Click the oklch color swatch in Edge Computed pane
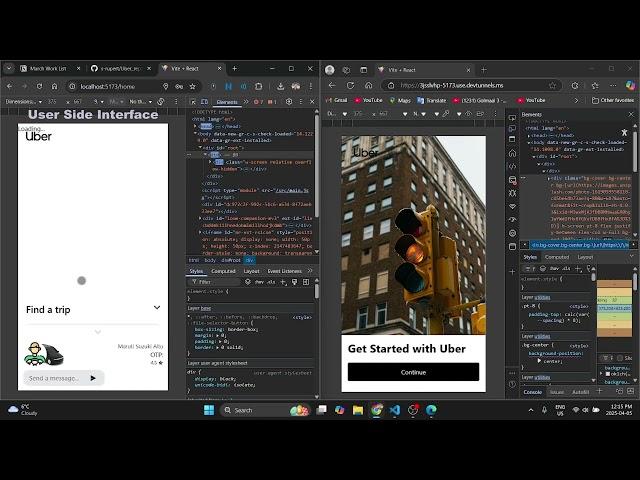This screenshot has width=640, height=480. [x=607, y=373]
